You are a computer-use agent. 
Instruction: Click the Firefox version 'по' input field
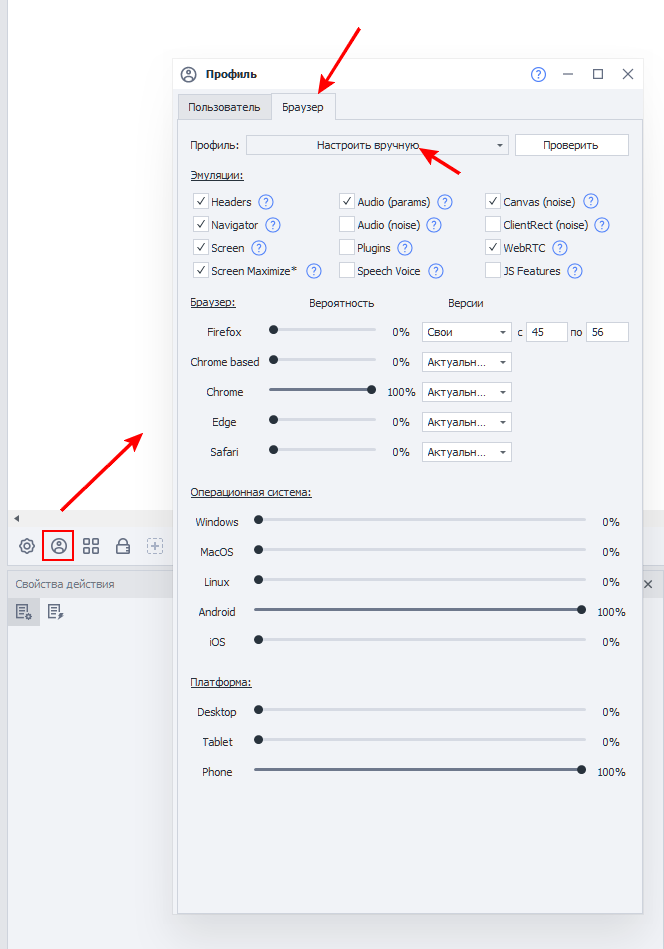(607, 332)
